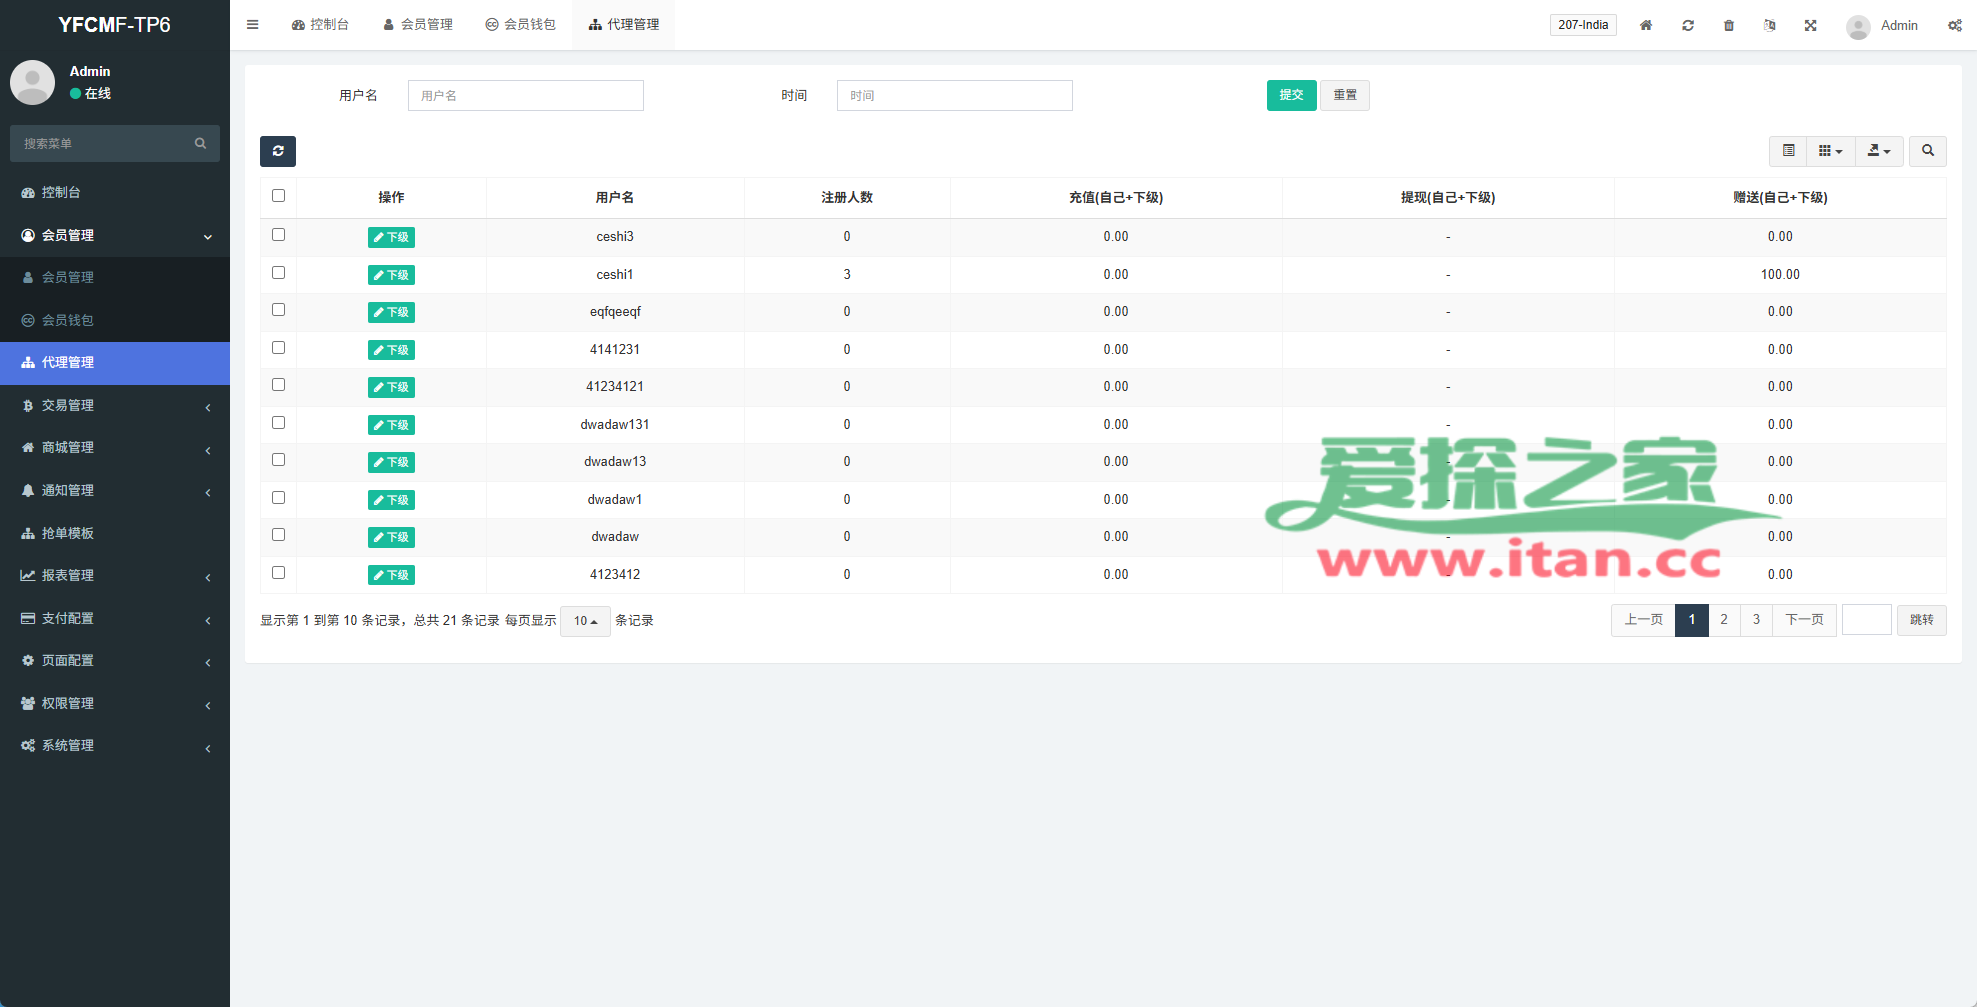The image size is (1977, 1007).
Task: Toggle fullscreen with the expand icon
Action: click(x=1810, y=25)
